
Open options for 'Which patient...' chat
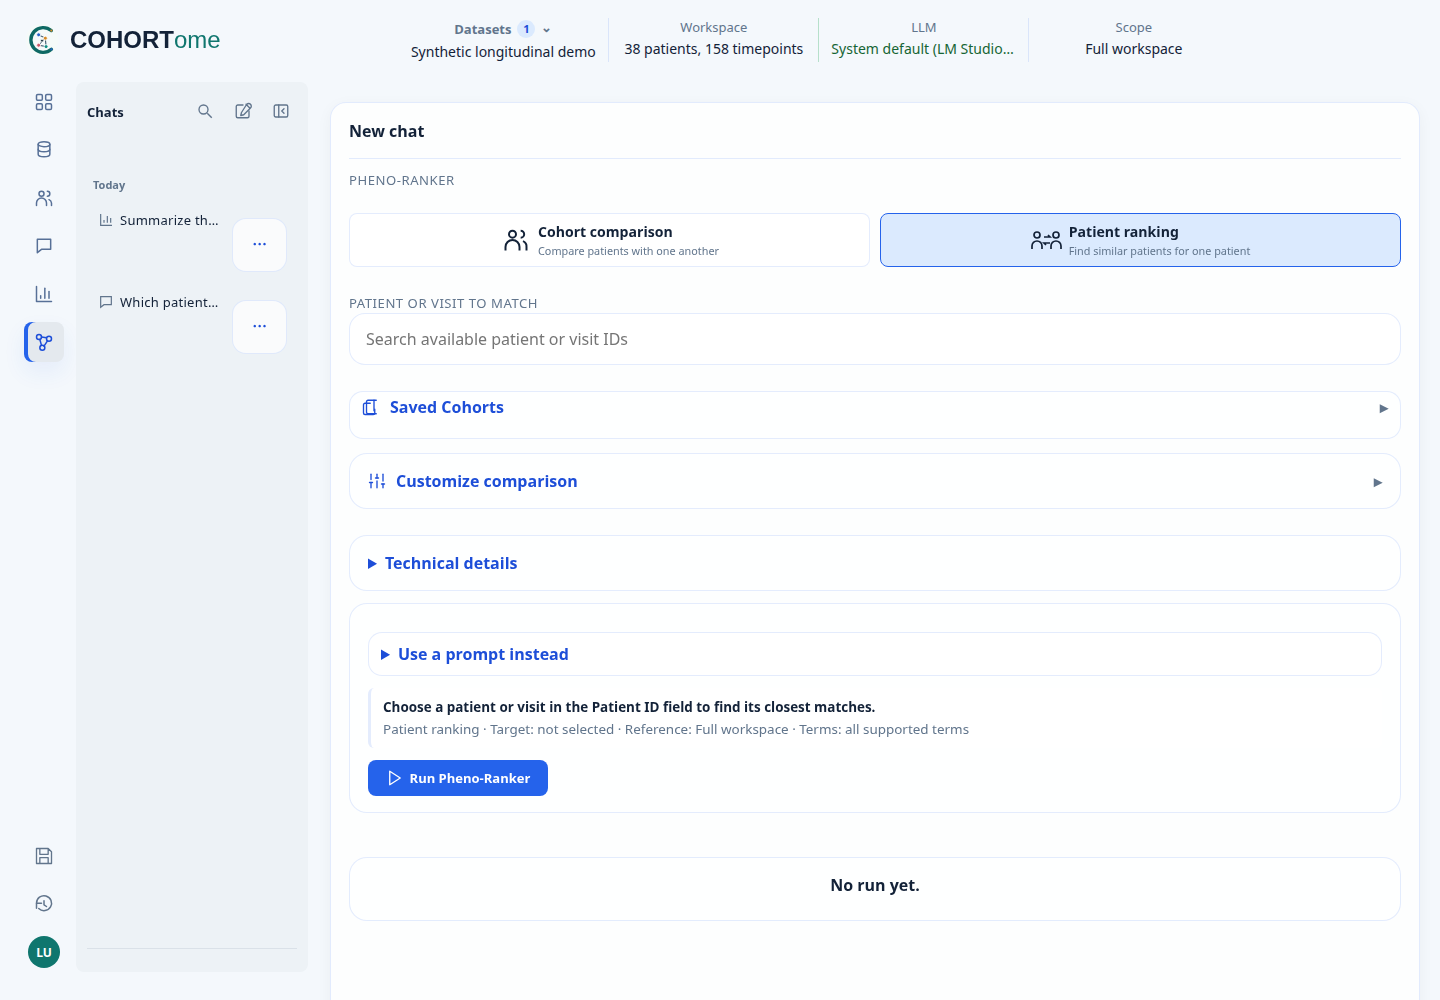[x=260, y=326]
